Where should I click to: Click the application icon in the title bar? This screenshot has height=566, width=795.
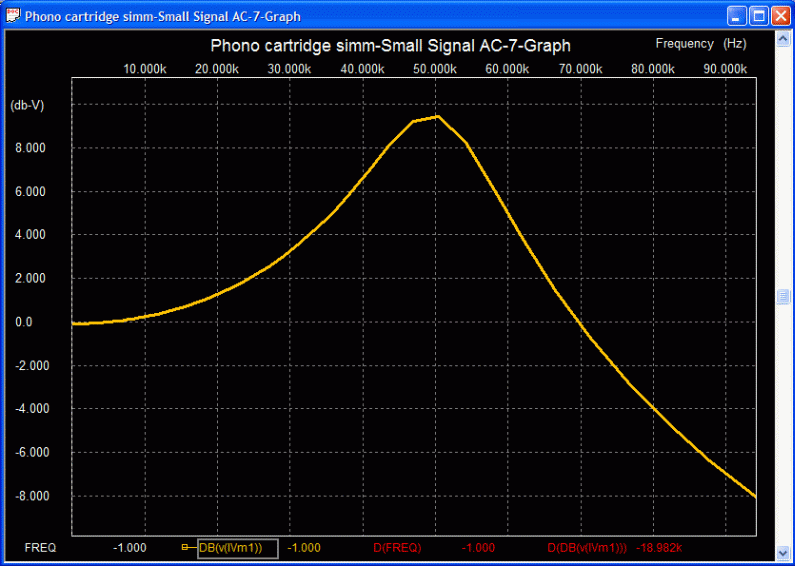[12, 16]
